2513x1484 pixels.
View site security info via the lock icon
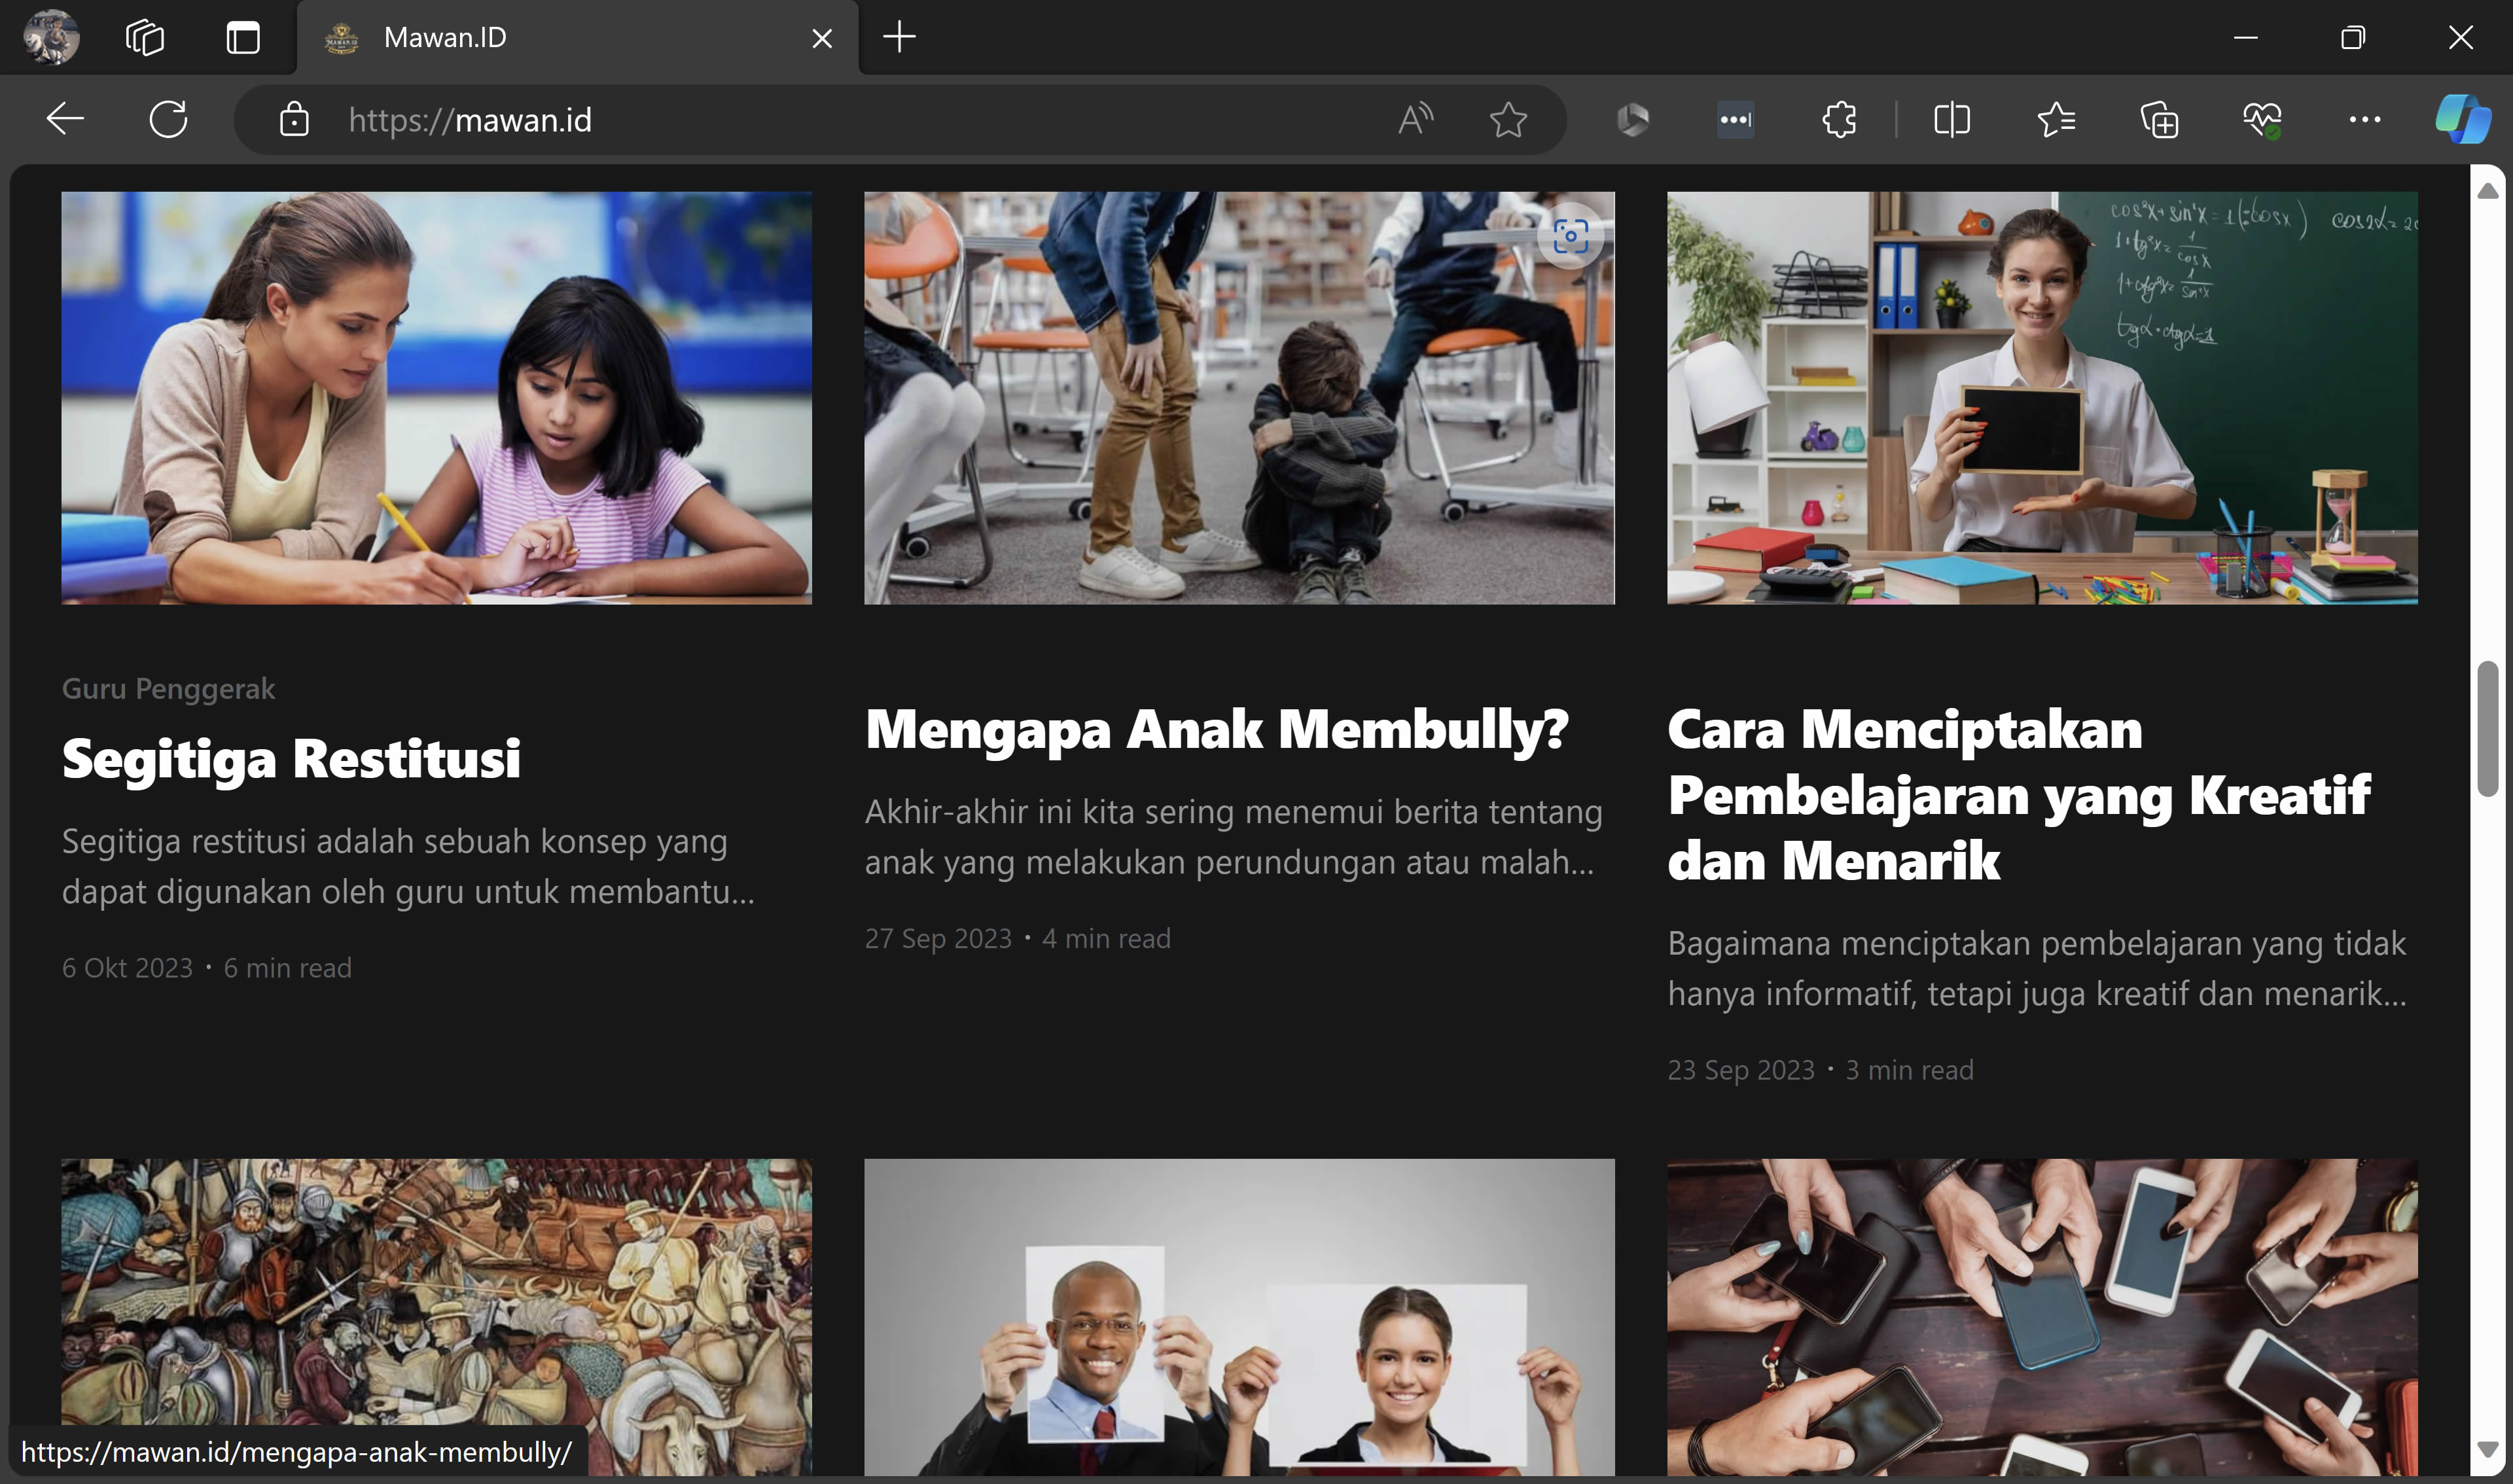295,119
